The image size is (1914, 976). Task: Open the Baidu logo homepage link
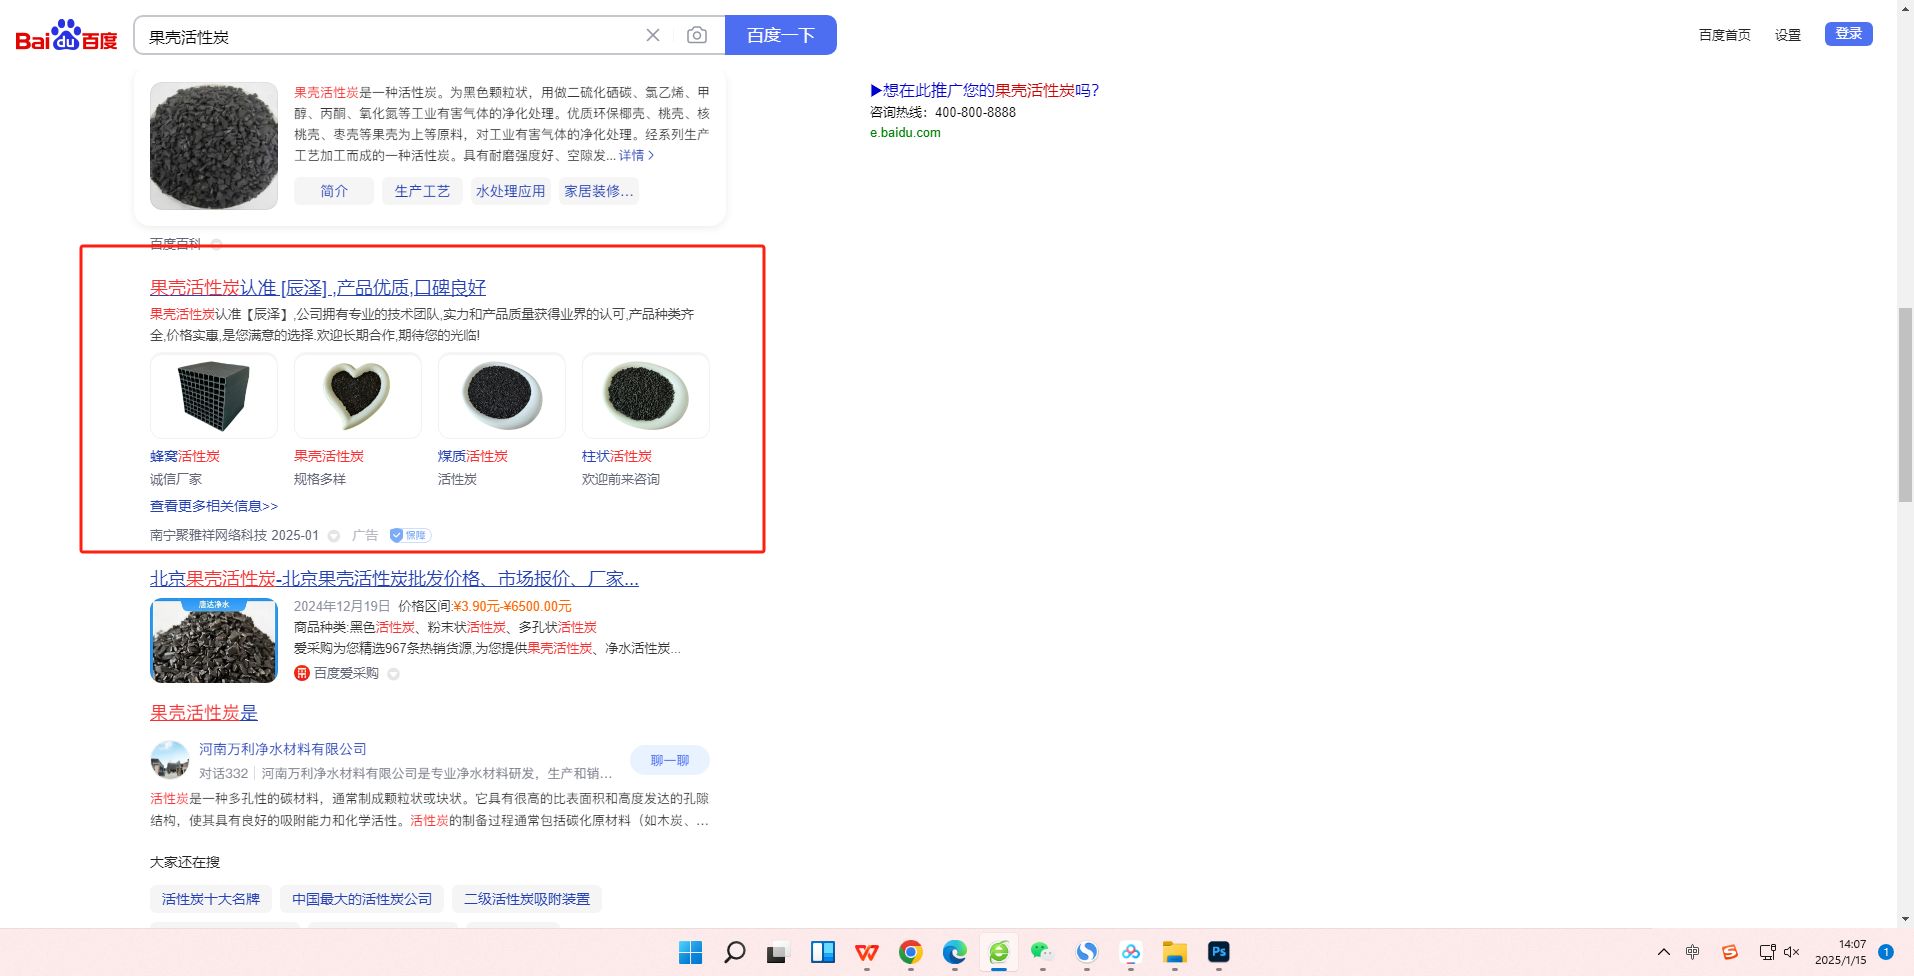(x=66, y=36)
